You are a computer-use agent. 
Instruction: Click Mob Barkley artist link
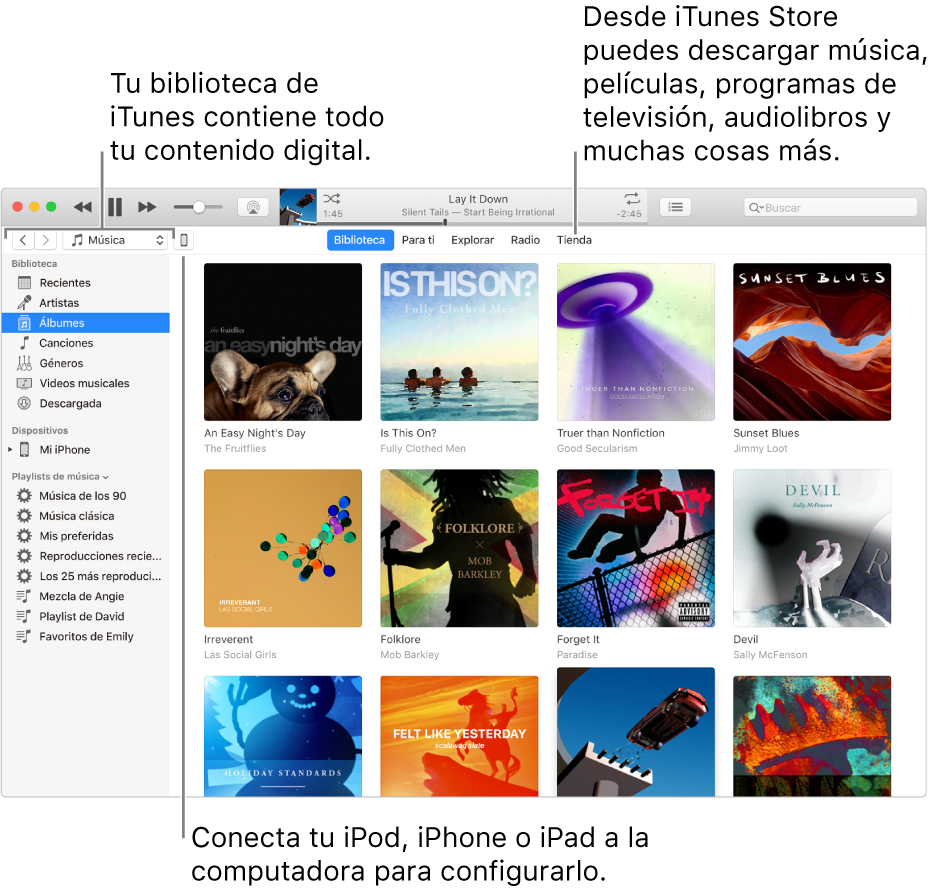coord(410,655)
